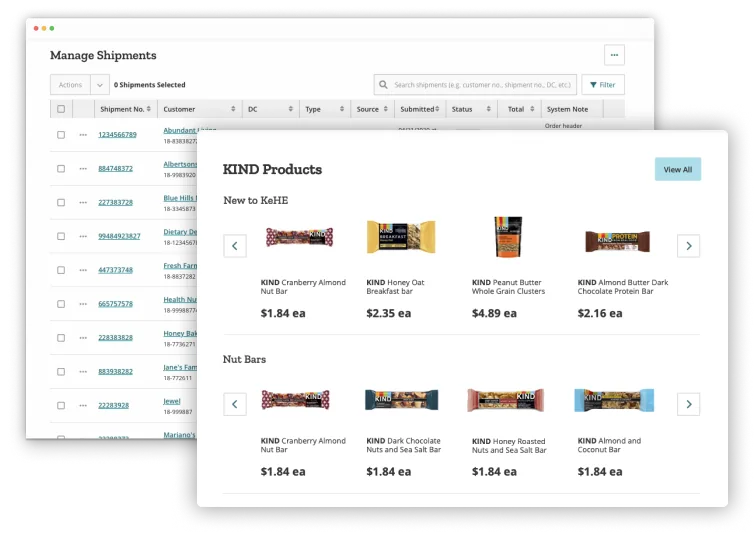
Task: Select the Almond Butter Dark Chocolate Protein Bar image
Action: click(617, 241)
